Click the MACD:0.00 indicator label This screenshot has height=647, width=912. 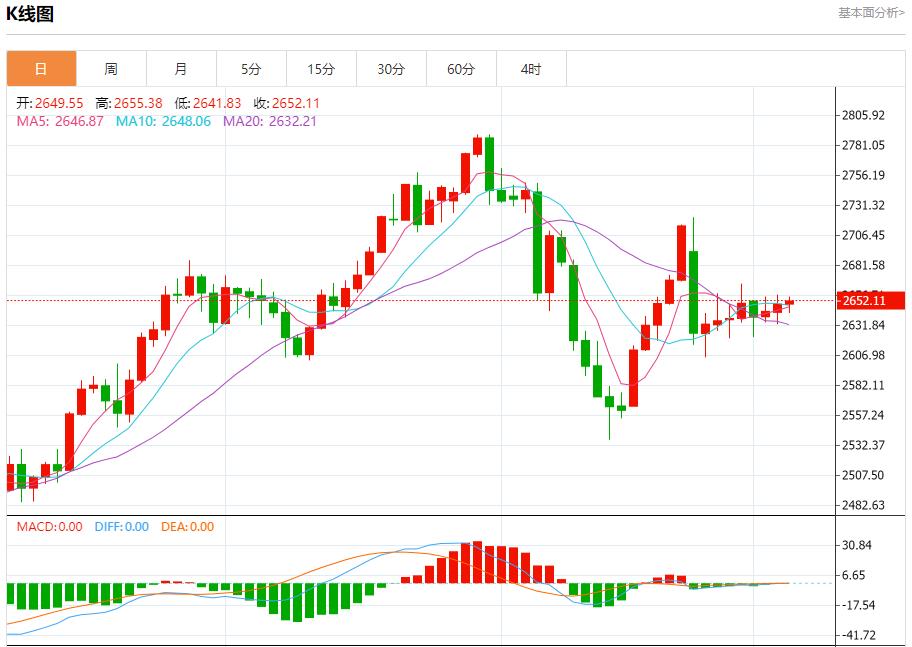(x=49, y=527)
